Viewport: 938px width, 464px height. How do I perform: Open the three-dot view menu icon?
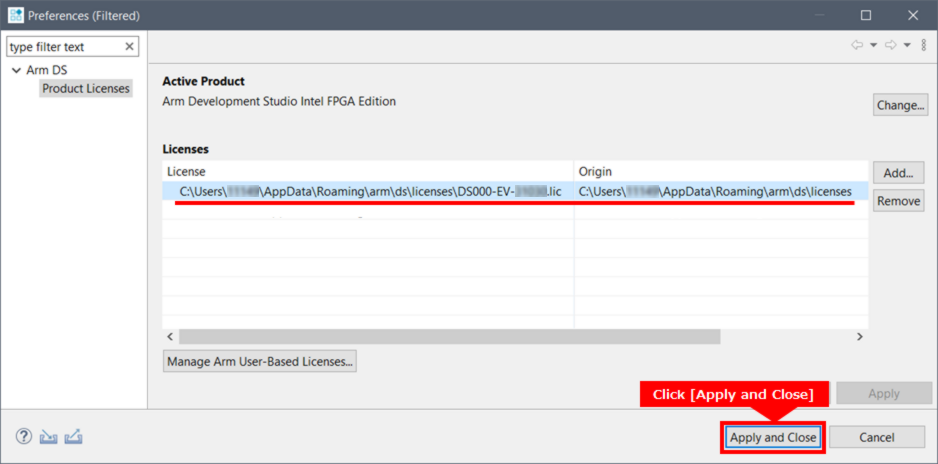[x=923, y=46]
